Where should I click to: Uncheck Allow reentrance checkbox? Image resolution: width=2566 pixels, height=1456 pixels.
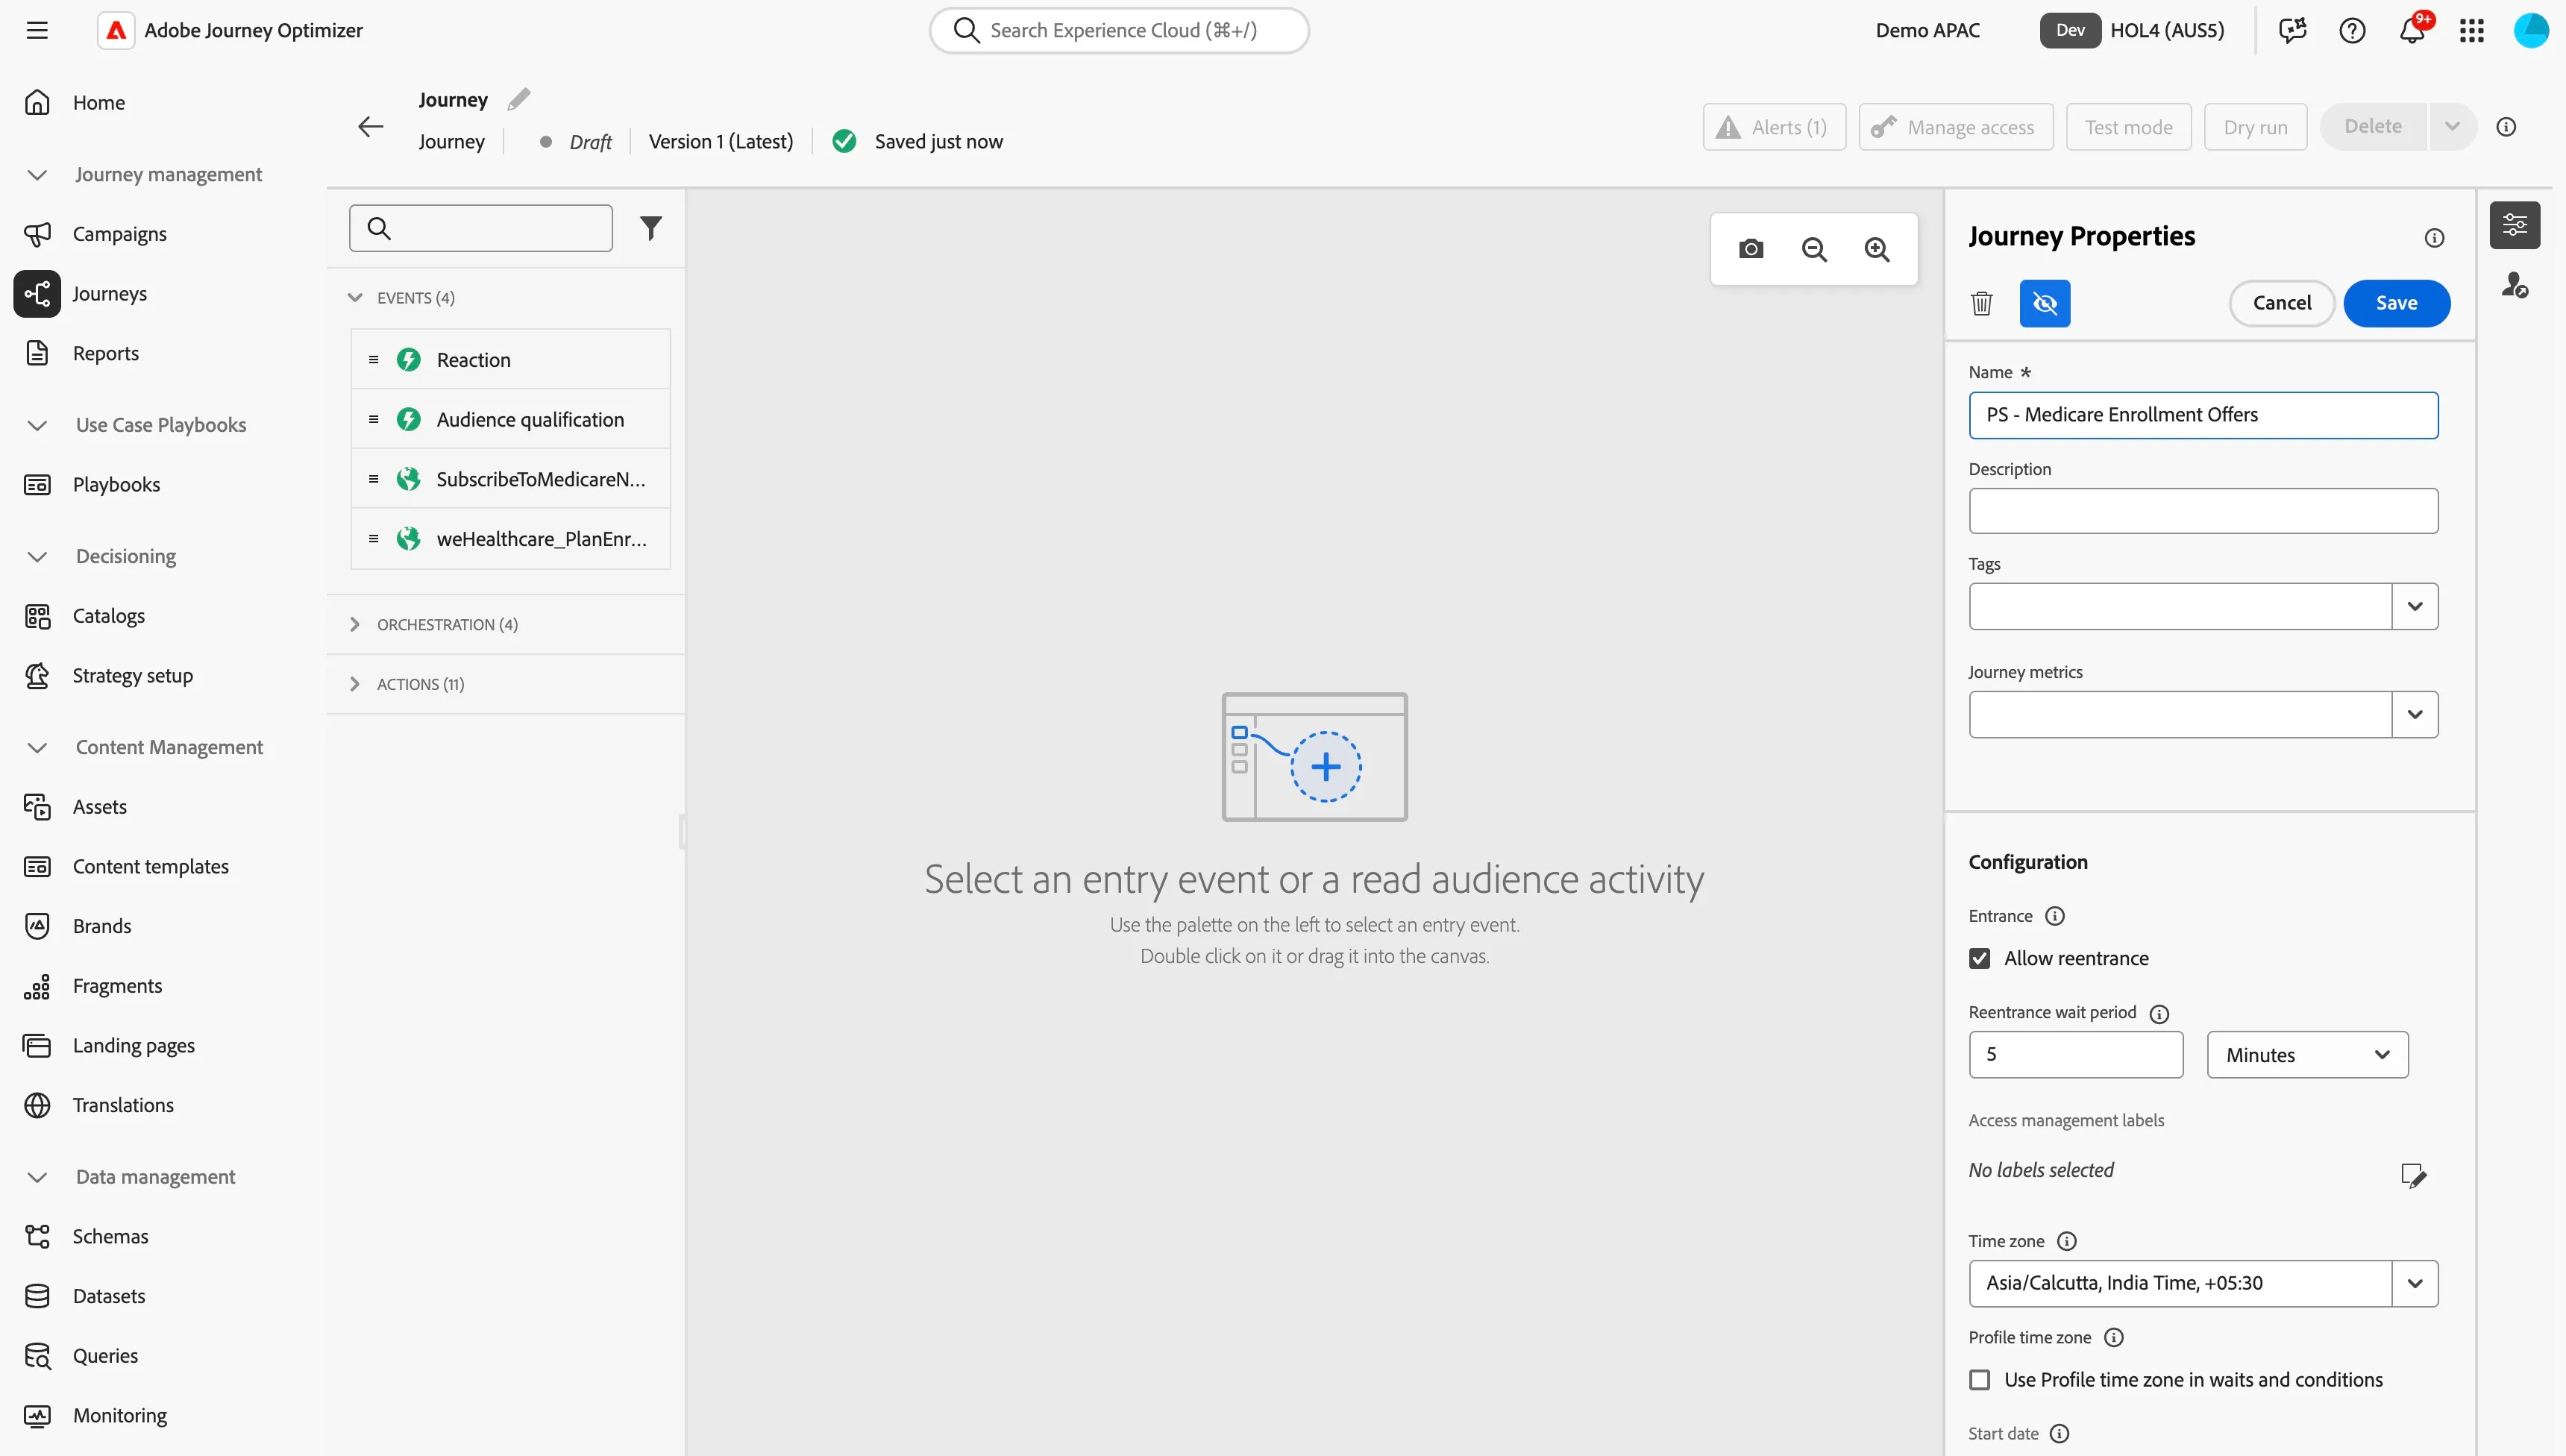[x=1980, y=958]
